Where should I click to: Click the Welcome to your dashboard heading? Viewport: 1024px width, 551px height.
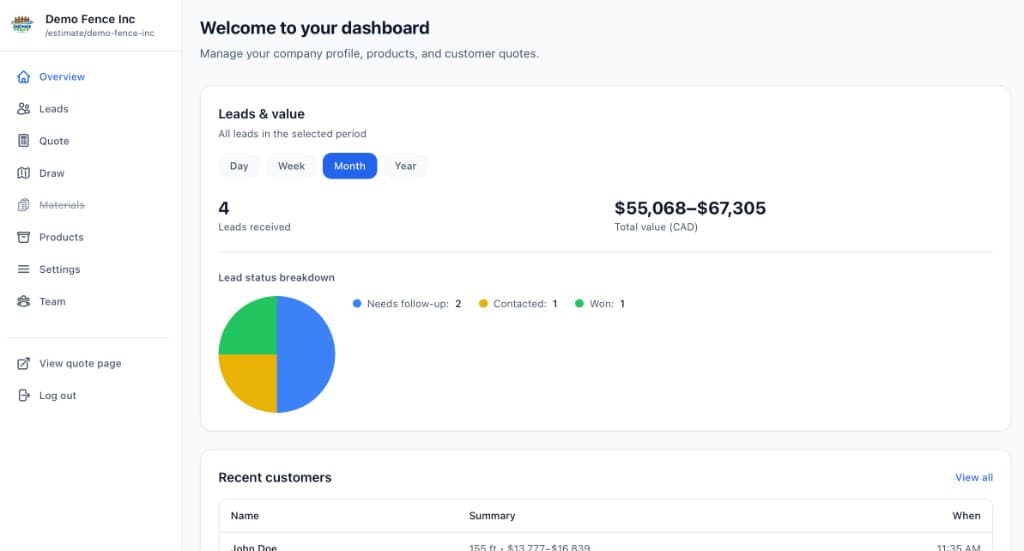315,28
